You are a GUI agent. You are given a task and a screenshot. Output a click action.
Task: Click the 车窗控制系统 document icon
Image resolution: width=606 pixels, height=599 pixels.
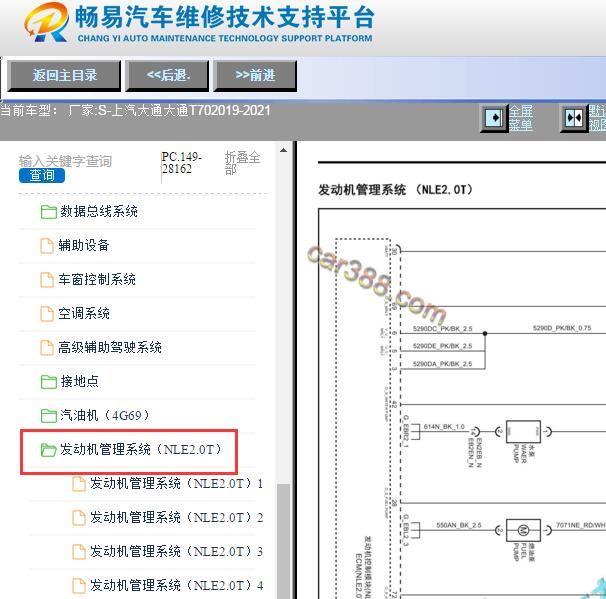47,280
